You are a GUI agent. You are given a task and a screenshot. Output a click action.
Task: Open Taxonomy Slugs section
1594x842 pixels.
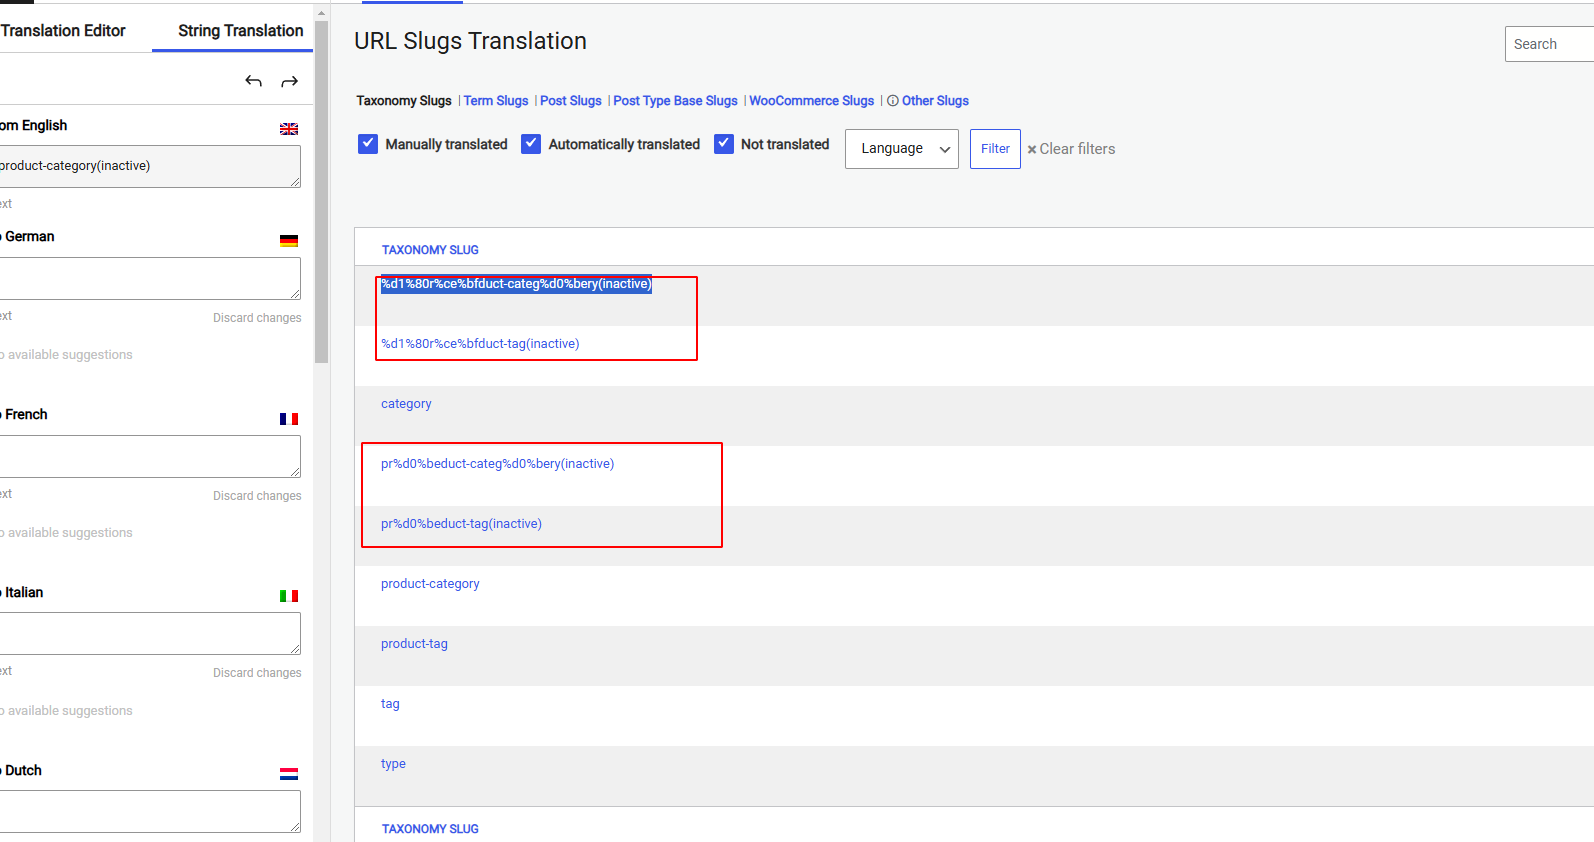404,101
